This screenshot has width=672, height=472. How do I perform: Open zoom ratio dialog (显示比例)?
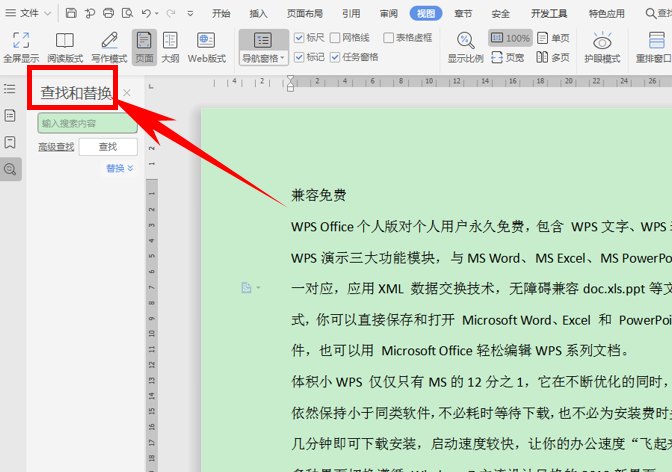pyautogui.click(x=465, y=48)
